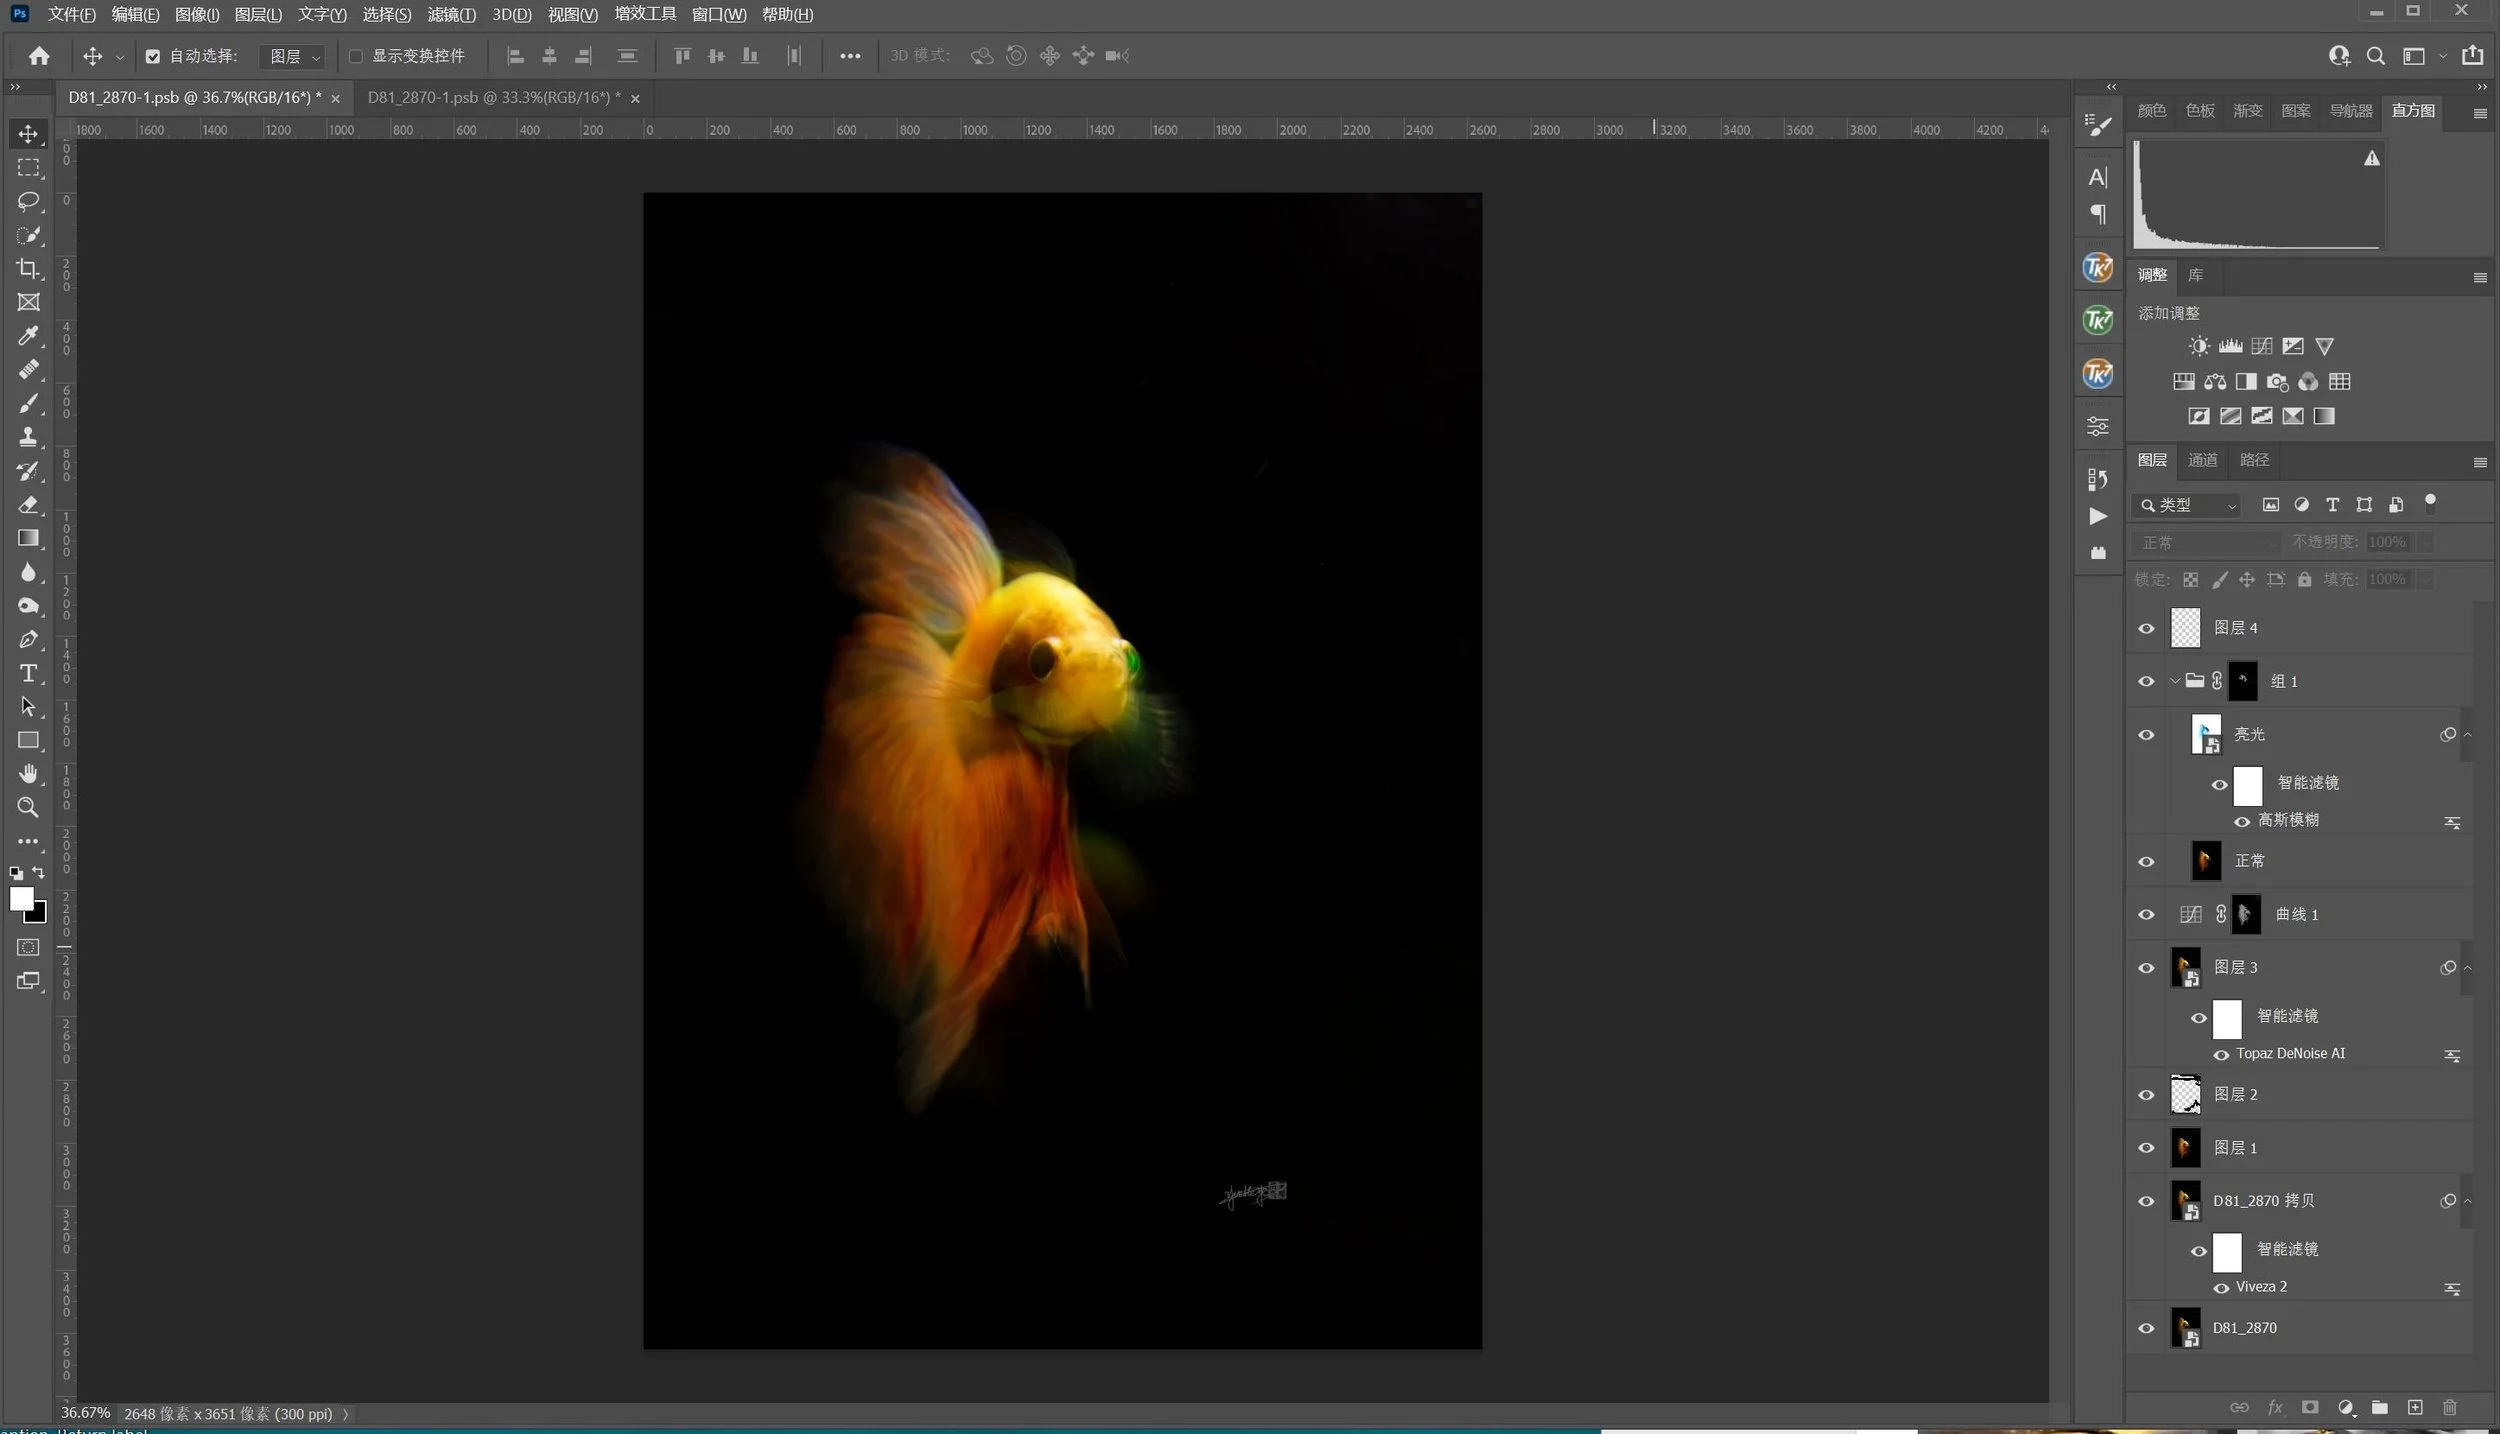Enable 显示变换控件 checkbox
This screenshot has height=1434, width=2500.
[x=355, y=56]
